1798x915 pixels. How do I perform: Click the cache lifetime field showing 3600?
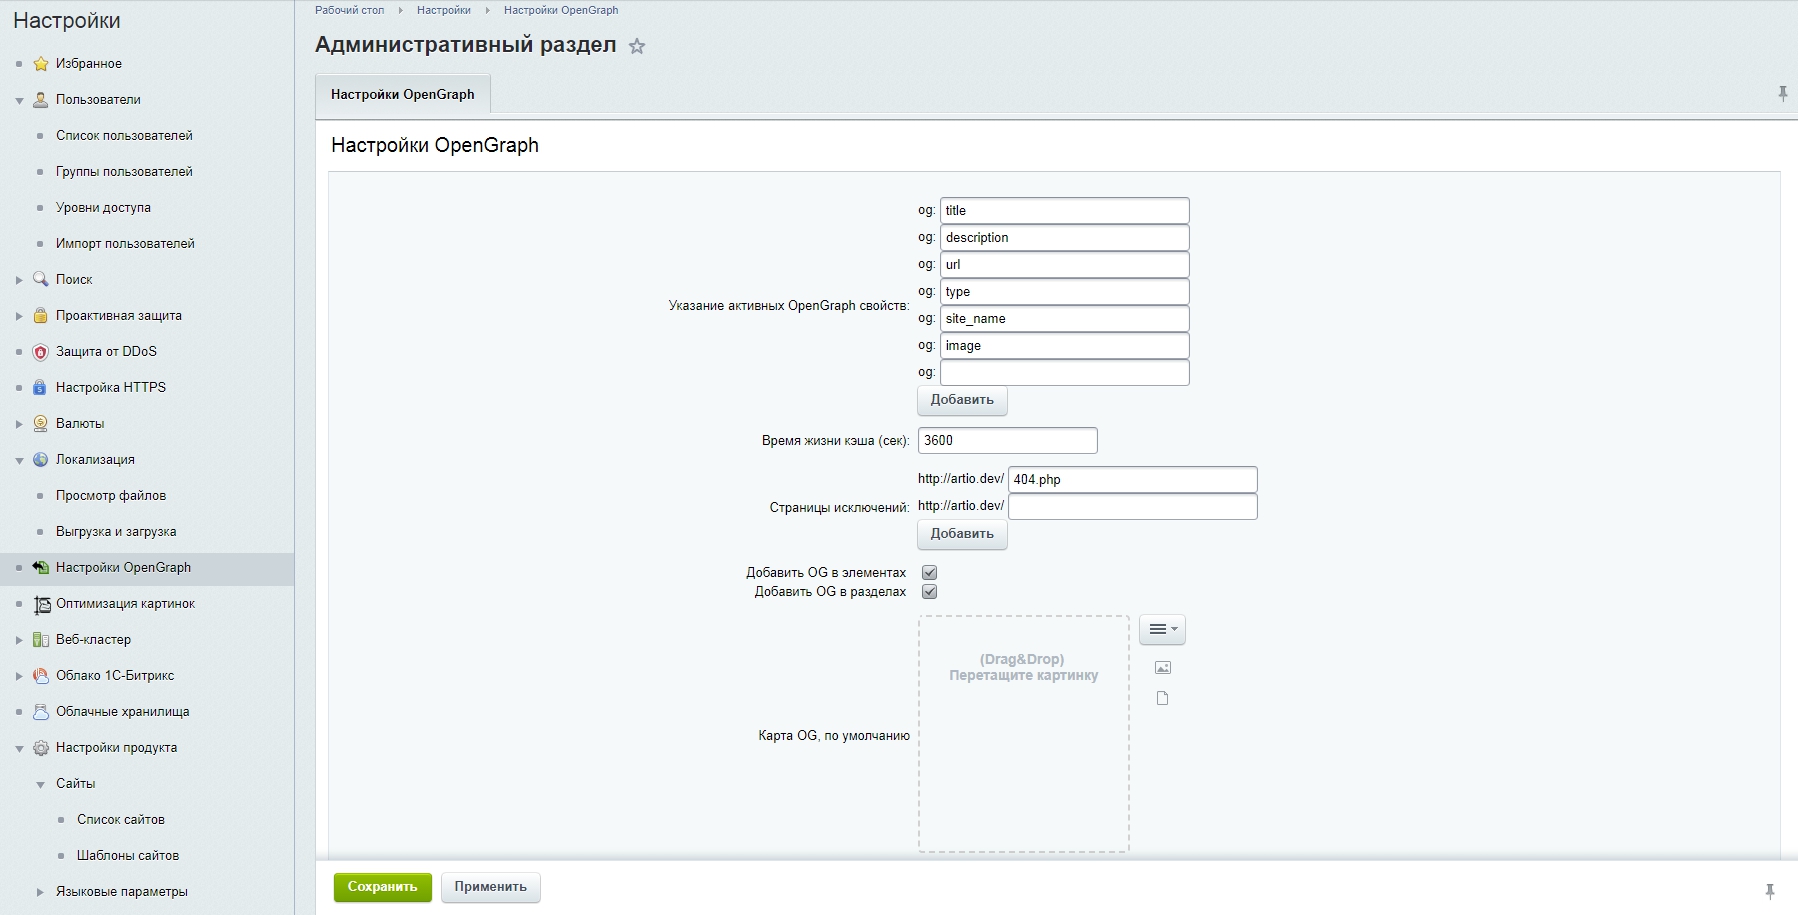click(1007, 441)
